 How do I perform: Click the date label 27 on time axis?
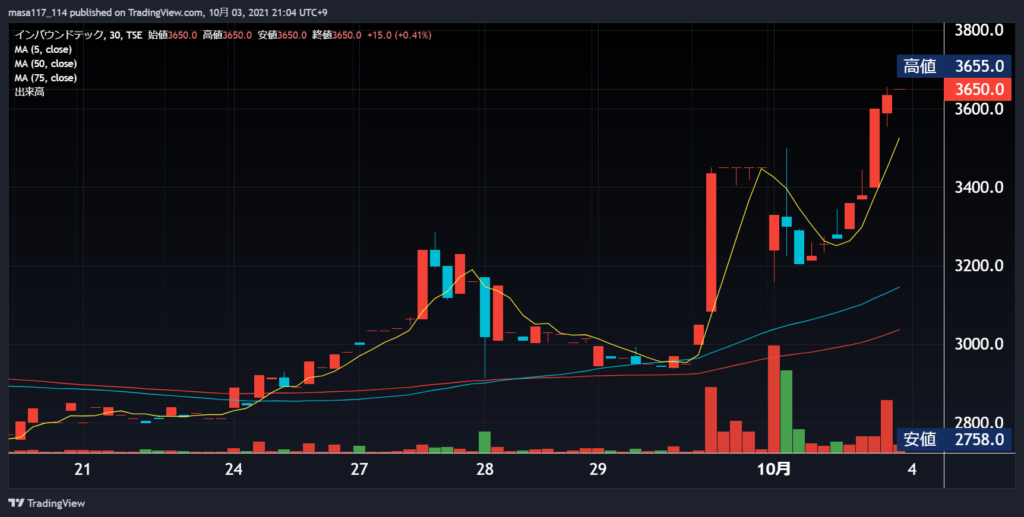359,469
